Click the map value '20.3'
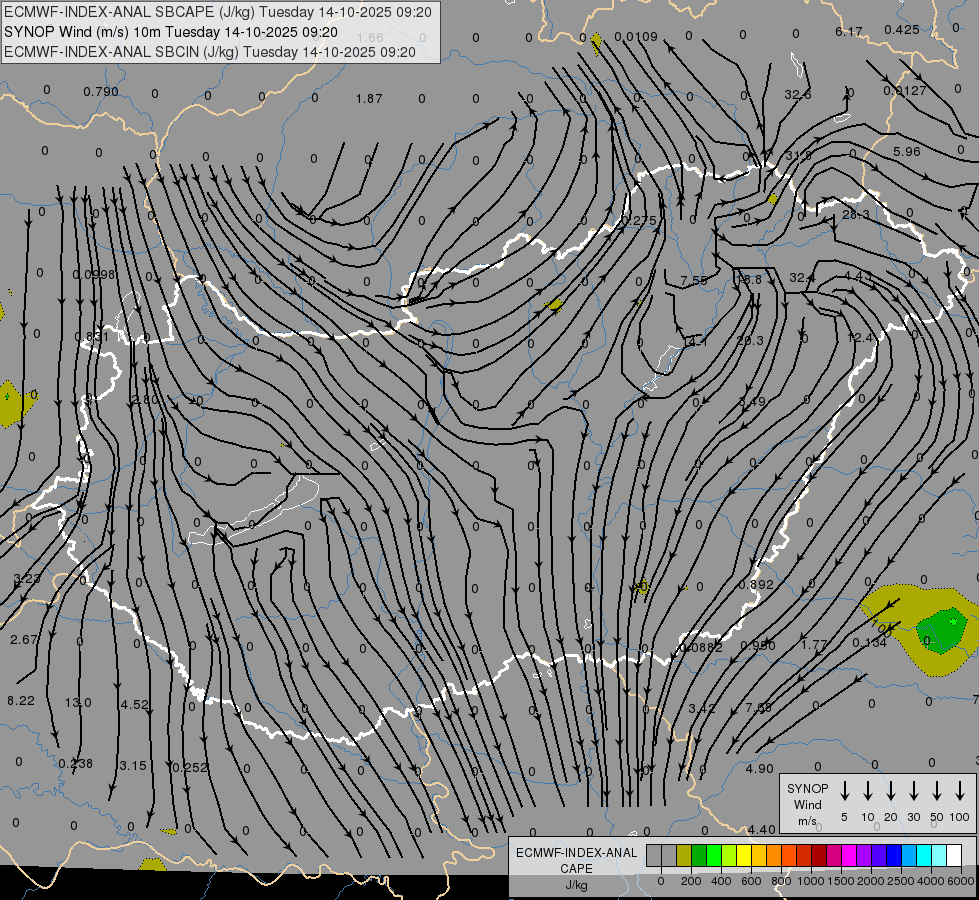 pyautogui.click(x=750, y=340)
